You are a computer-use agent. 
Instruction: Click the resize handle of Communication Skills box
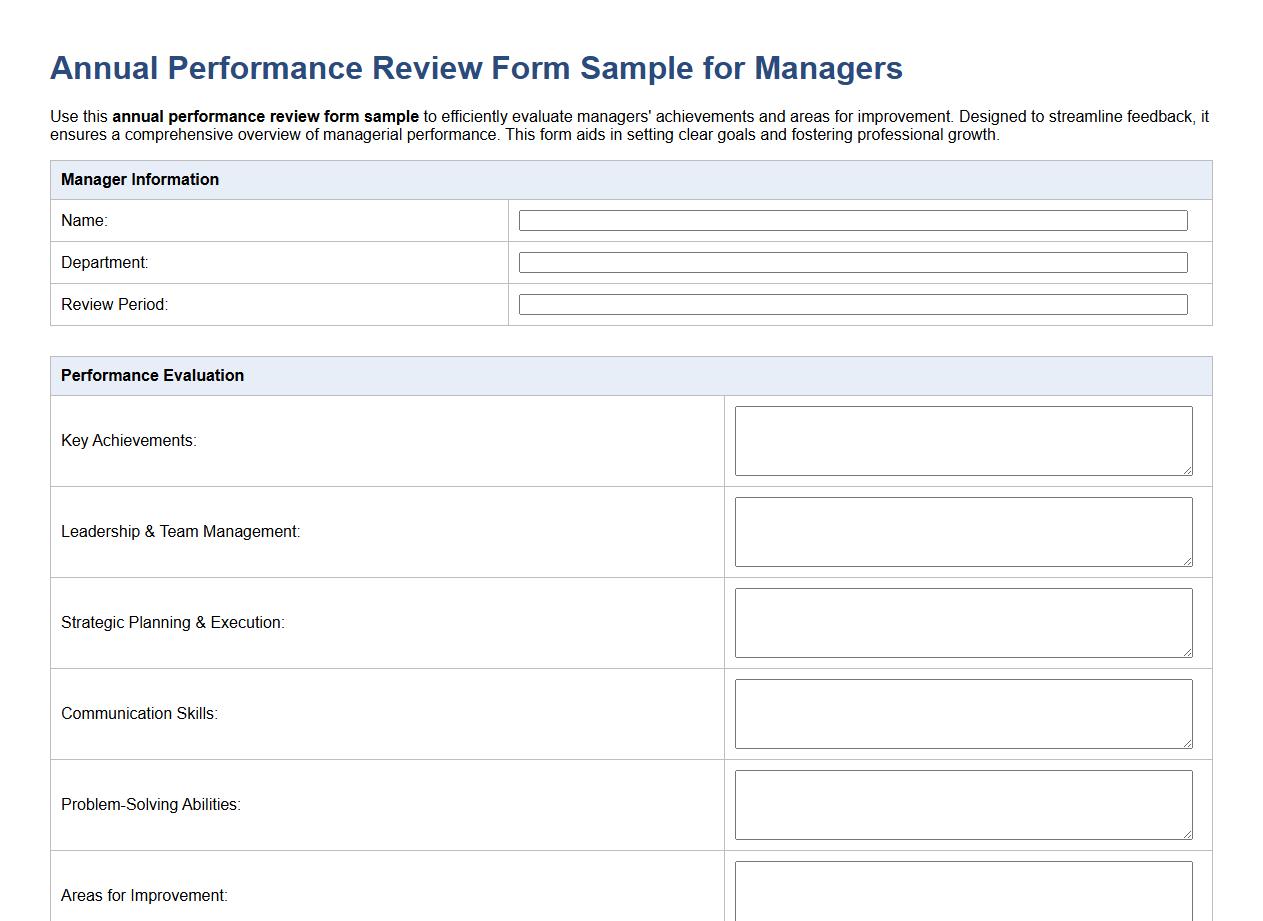(1188, 744)
